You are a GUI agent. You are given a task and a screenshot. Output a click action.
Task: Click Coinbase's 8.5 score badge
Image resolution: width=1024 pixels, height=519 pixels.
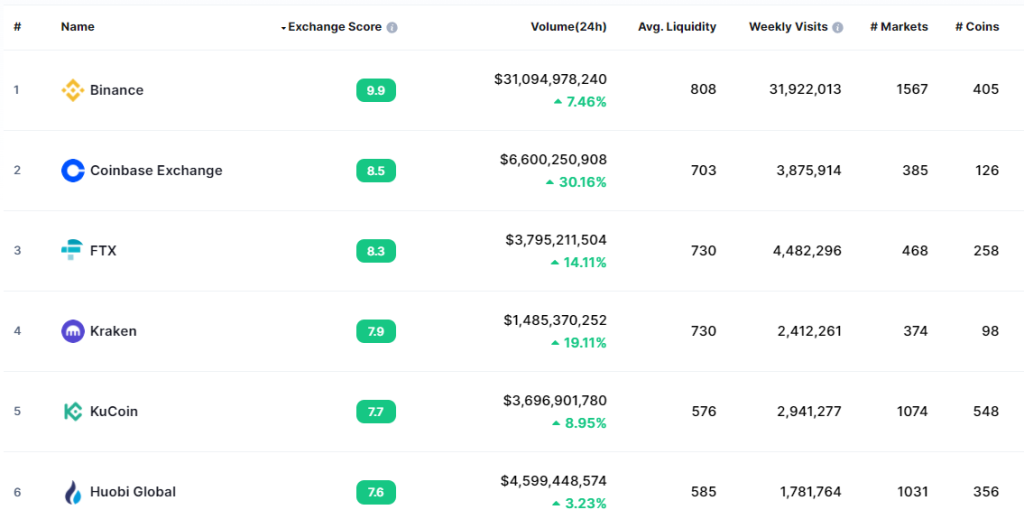point(376,170)
